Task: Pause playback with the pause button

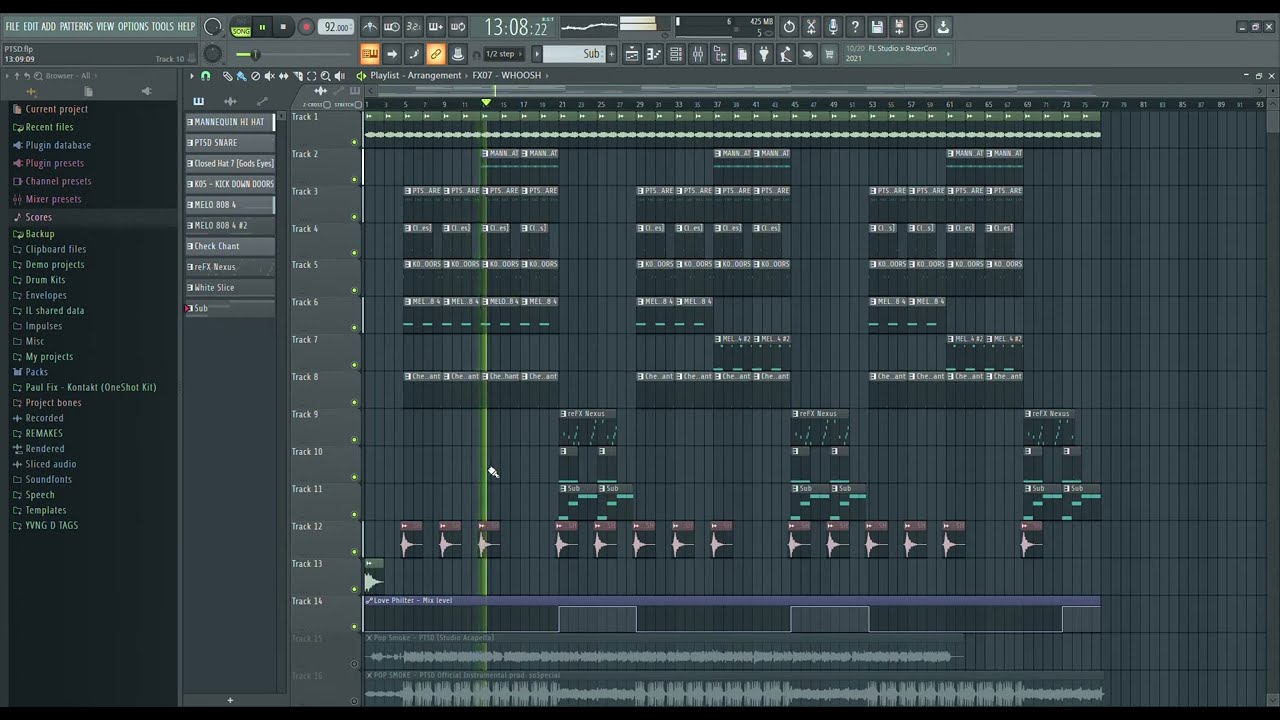Action: (262, 27)
